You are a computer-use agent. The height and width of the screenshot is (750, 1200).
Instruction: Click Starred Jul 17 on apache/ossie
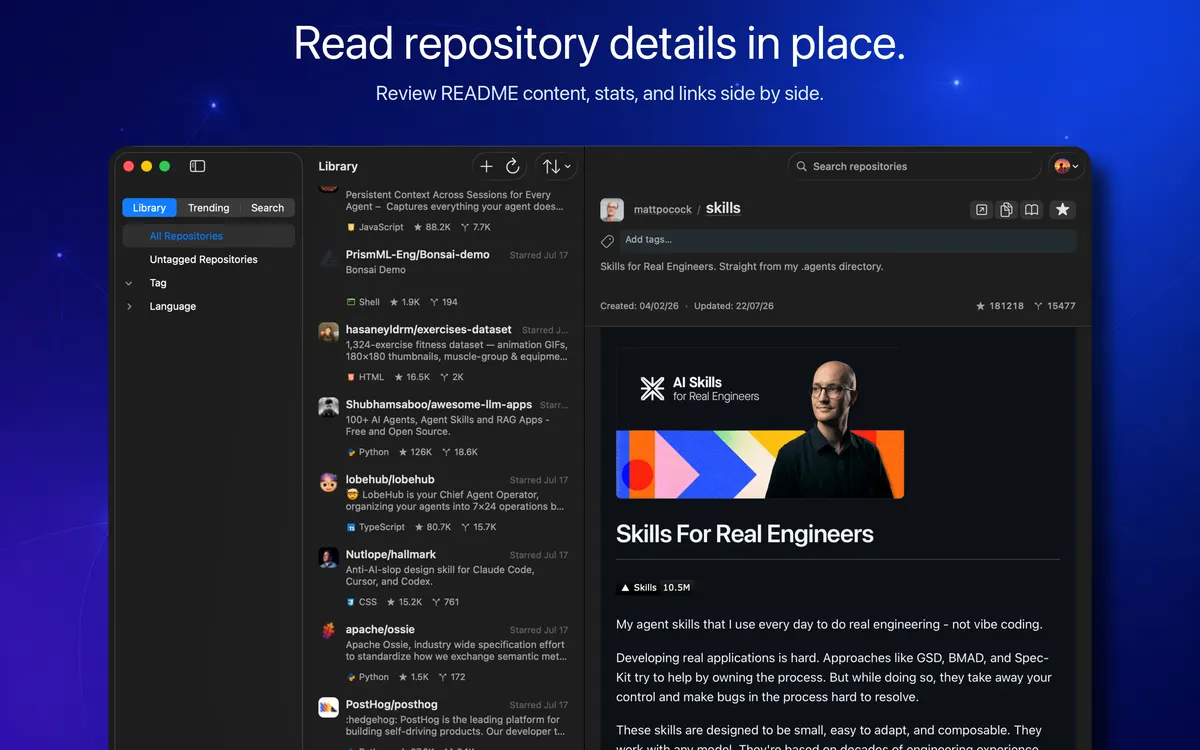pyautogui.click(x=539, y=630)
